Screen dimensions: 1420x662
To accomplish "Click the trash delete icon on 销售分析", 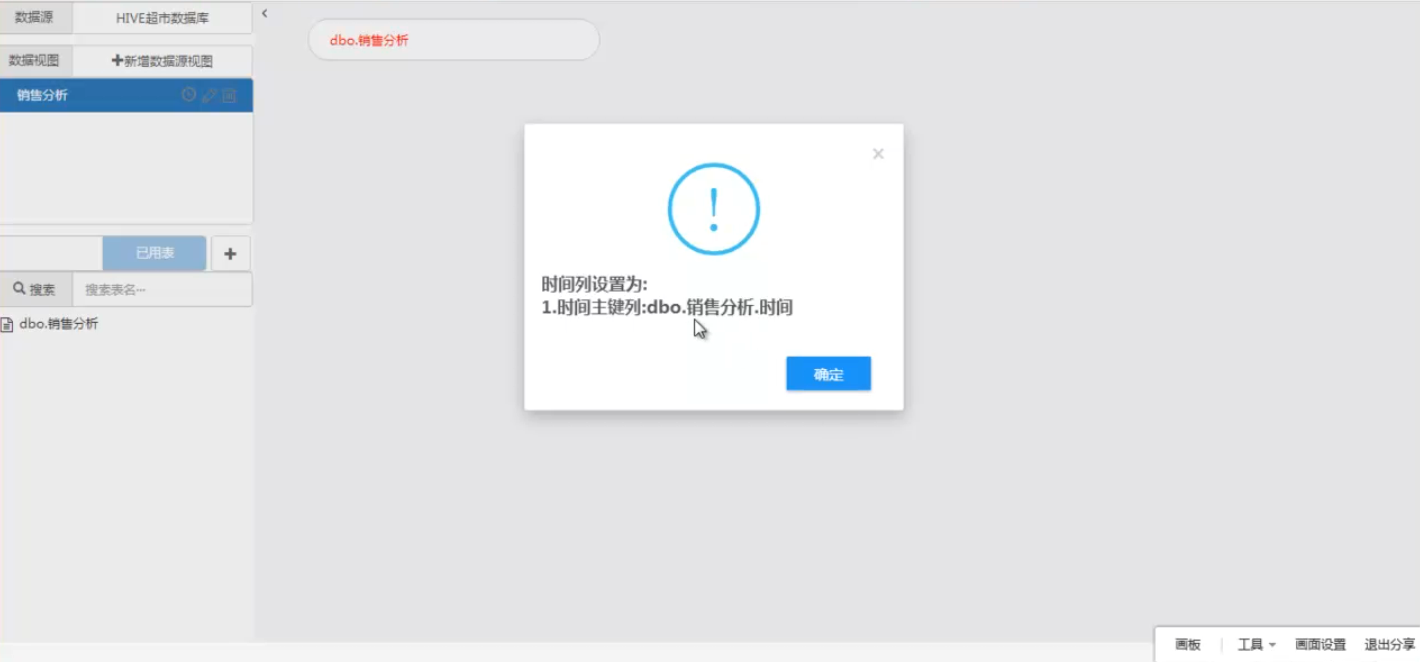I will tap(229, 95).
